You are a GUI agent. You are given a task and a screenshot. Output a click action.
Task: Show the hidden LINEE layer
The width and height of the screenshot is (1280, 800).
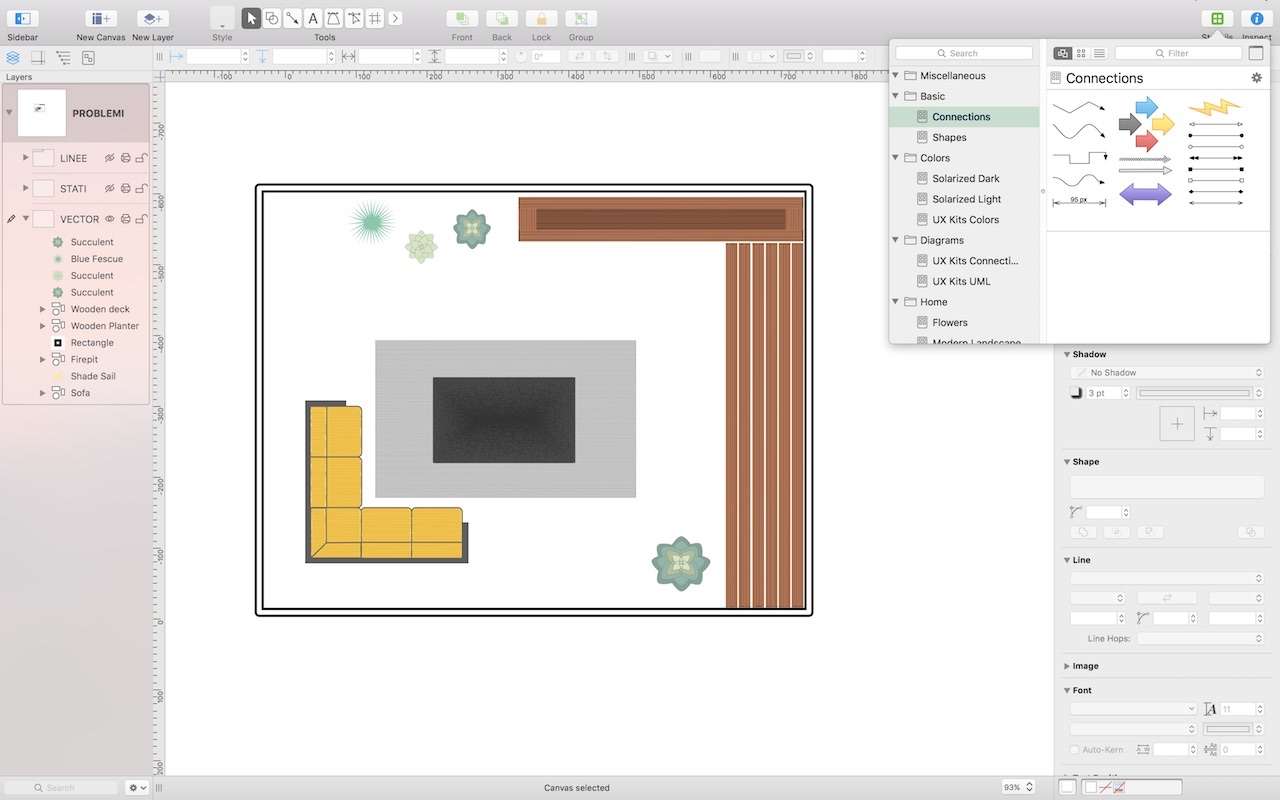point(110,158)
